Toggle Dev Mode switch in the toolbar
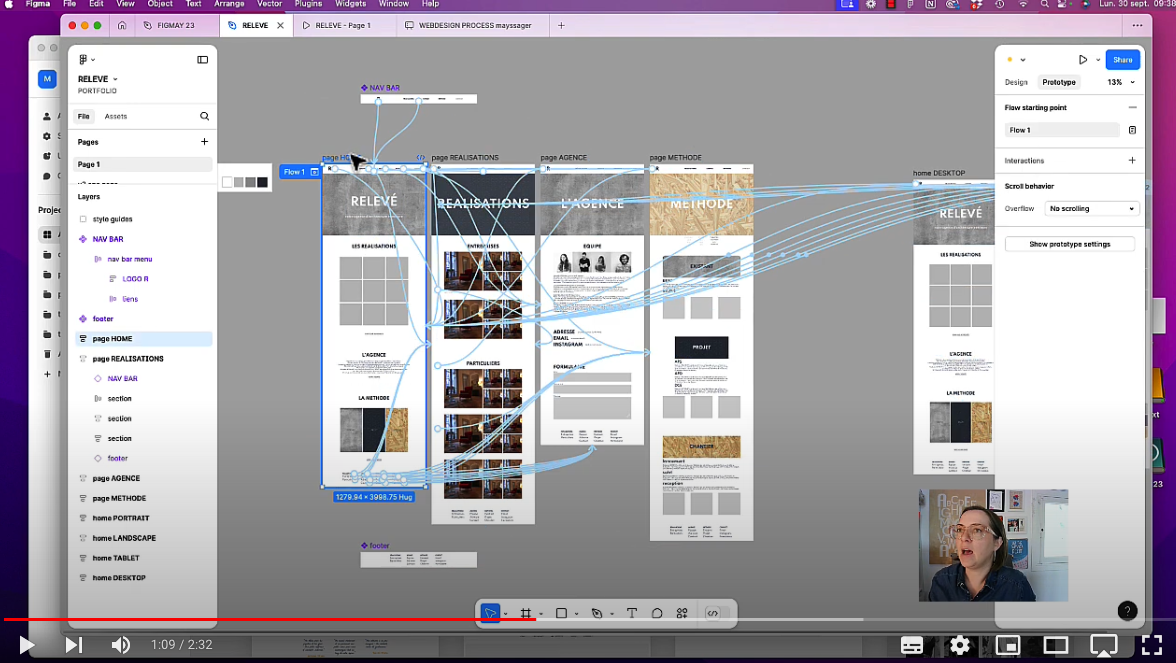 click(x=713, y=613)
